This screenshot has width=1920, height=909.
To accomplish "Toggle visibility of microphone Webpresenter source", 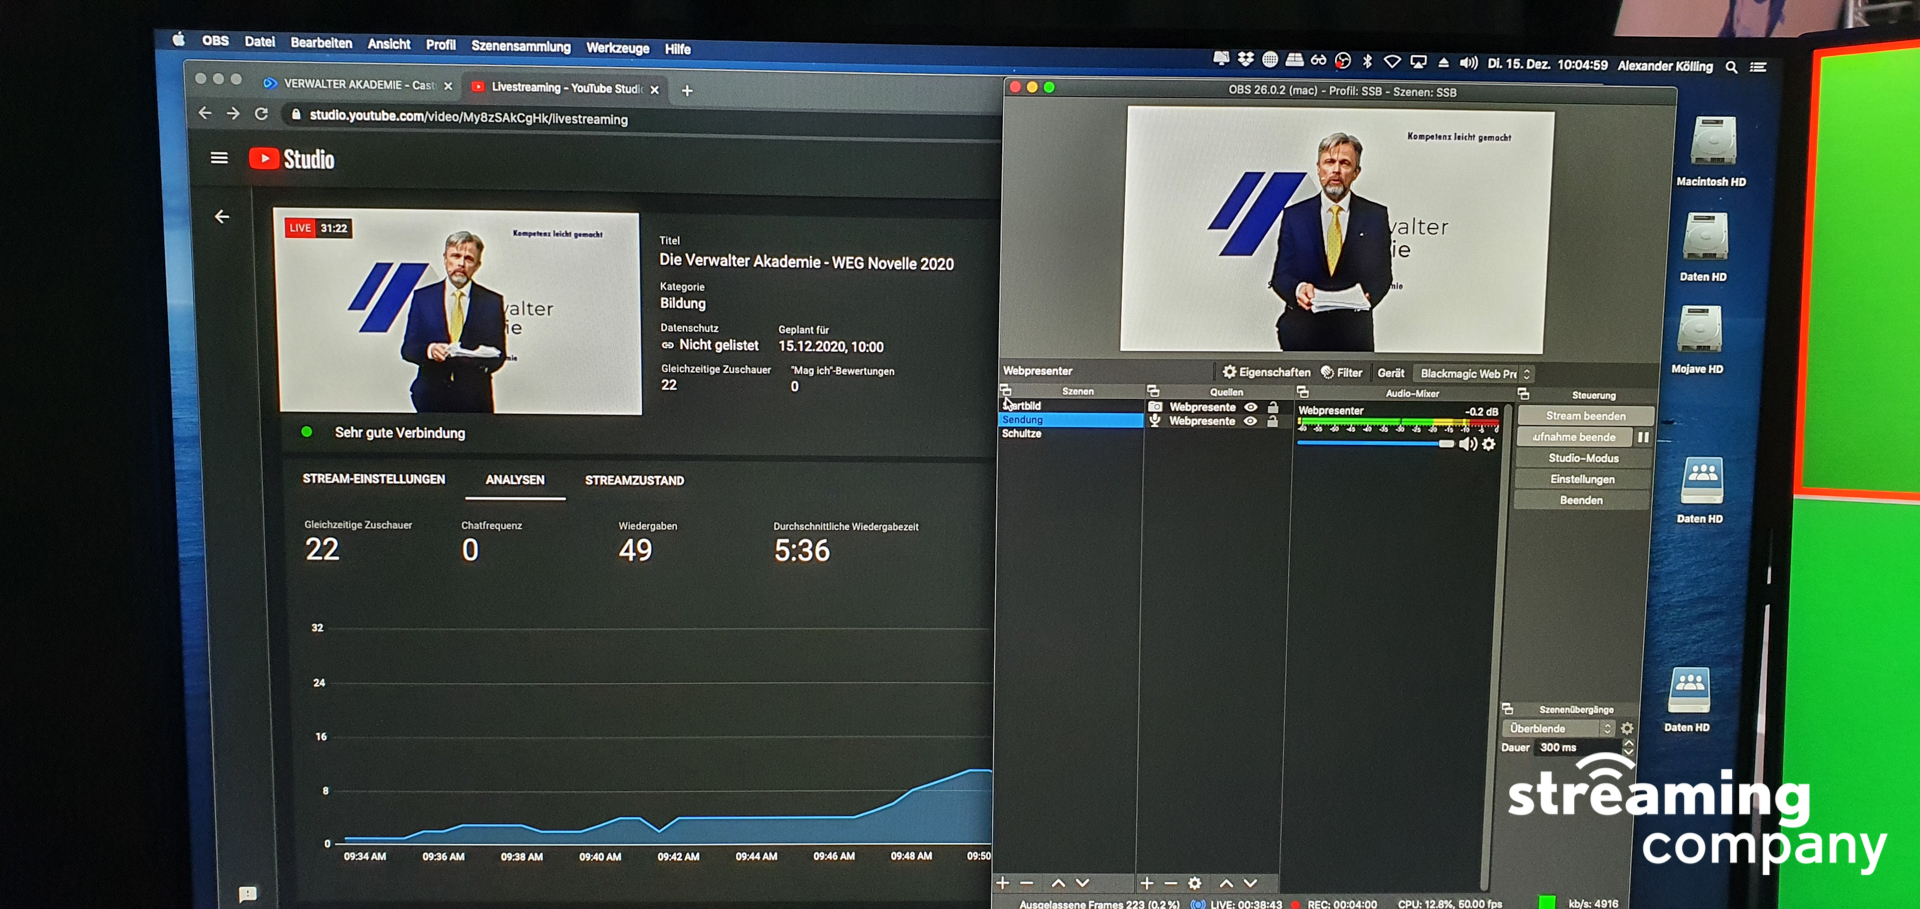I will (1250, 421).
